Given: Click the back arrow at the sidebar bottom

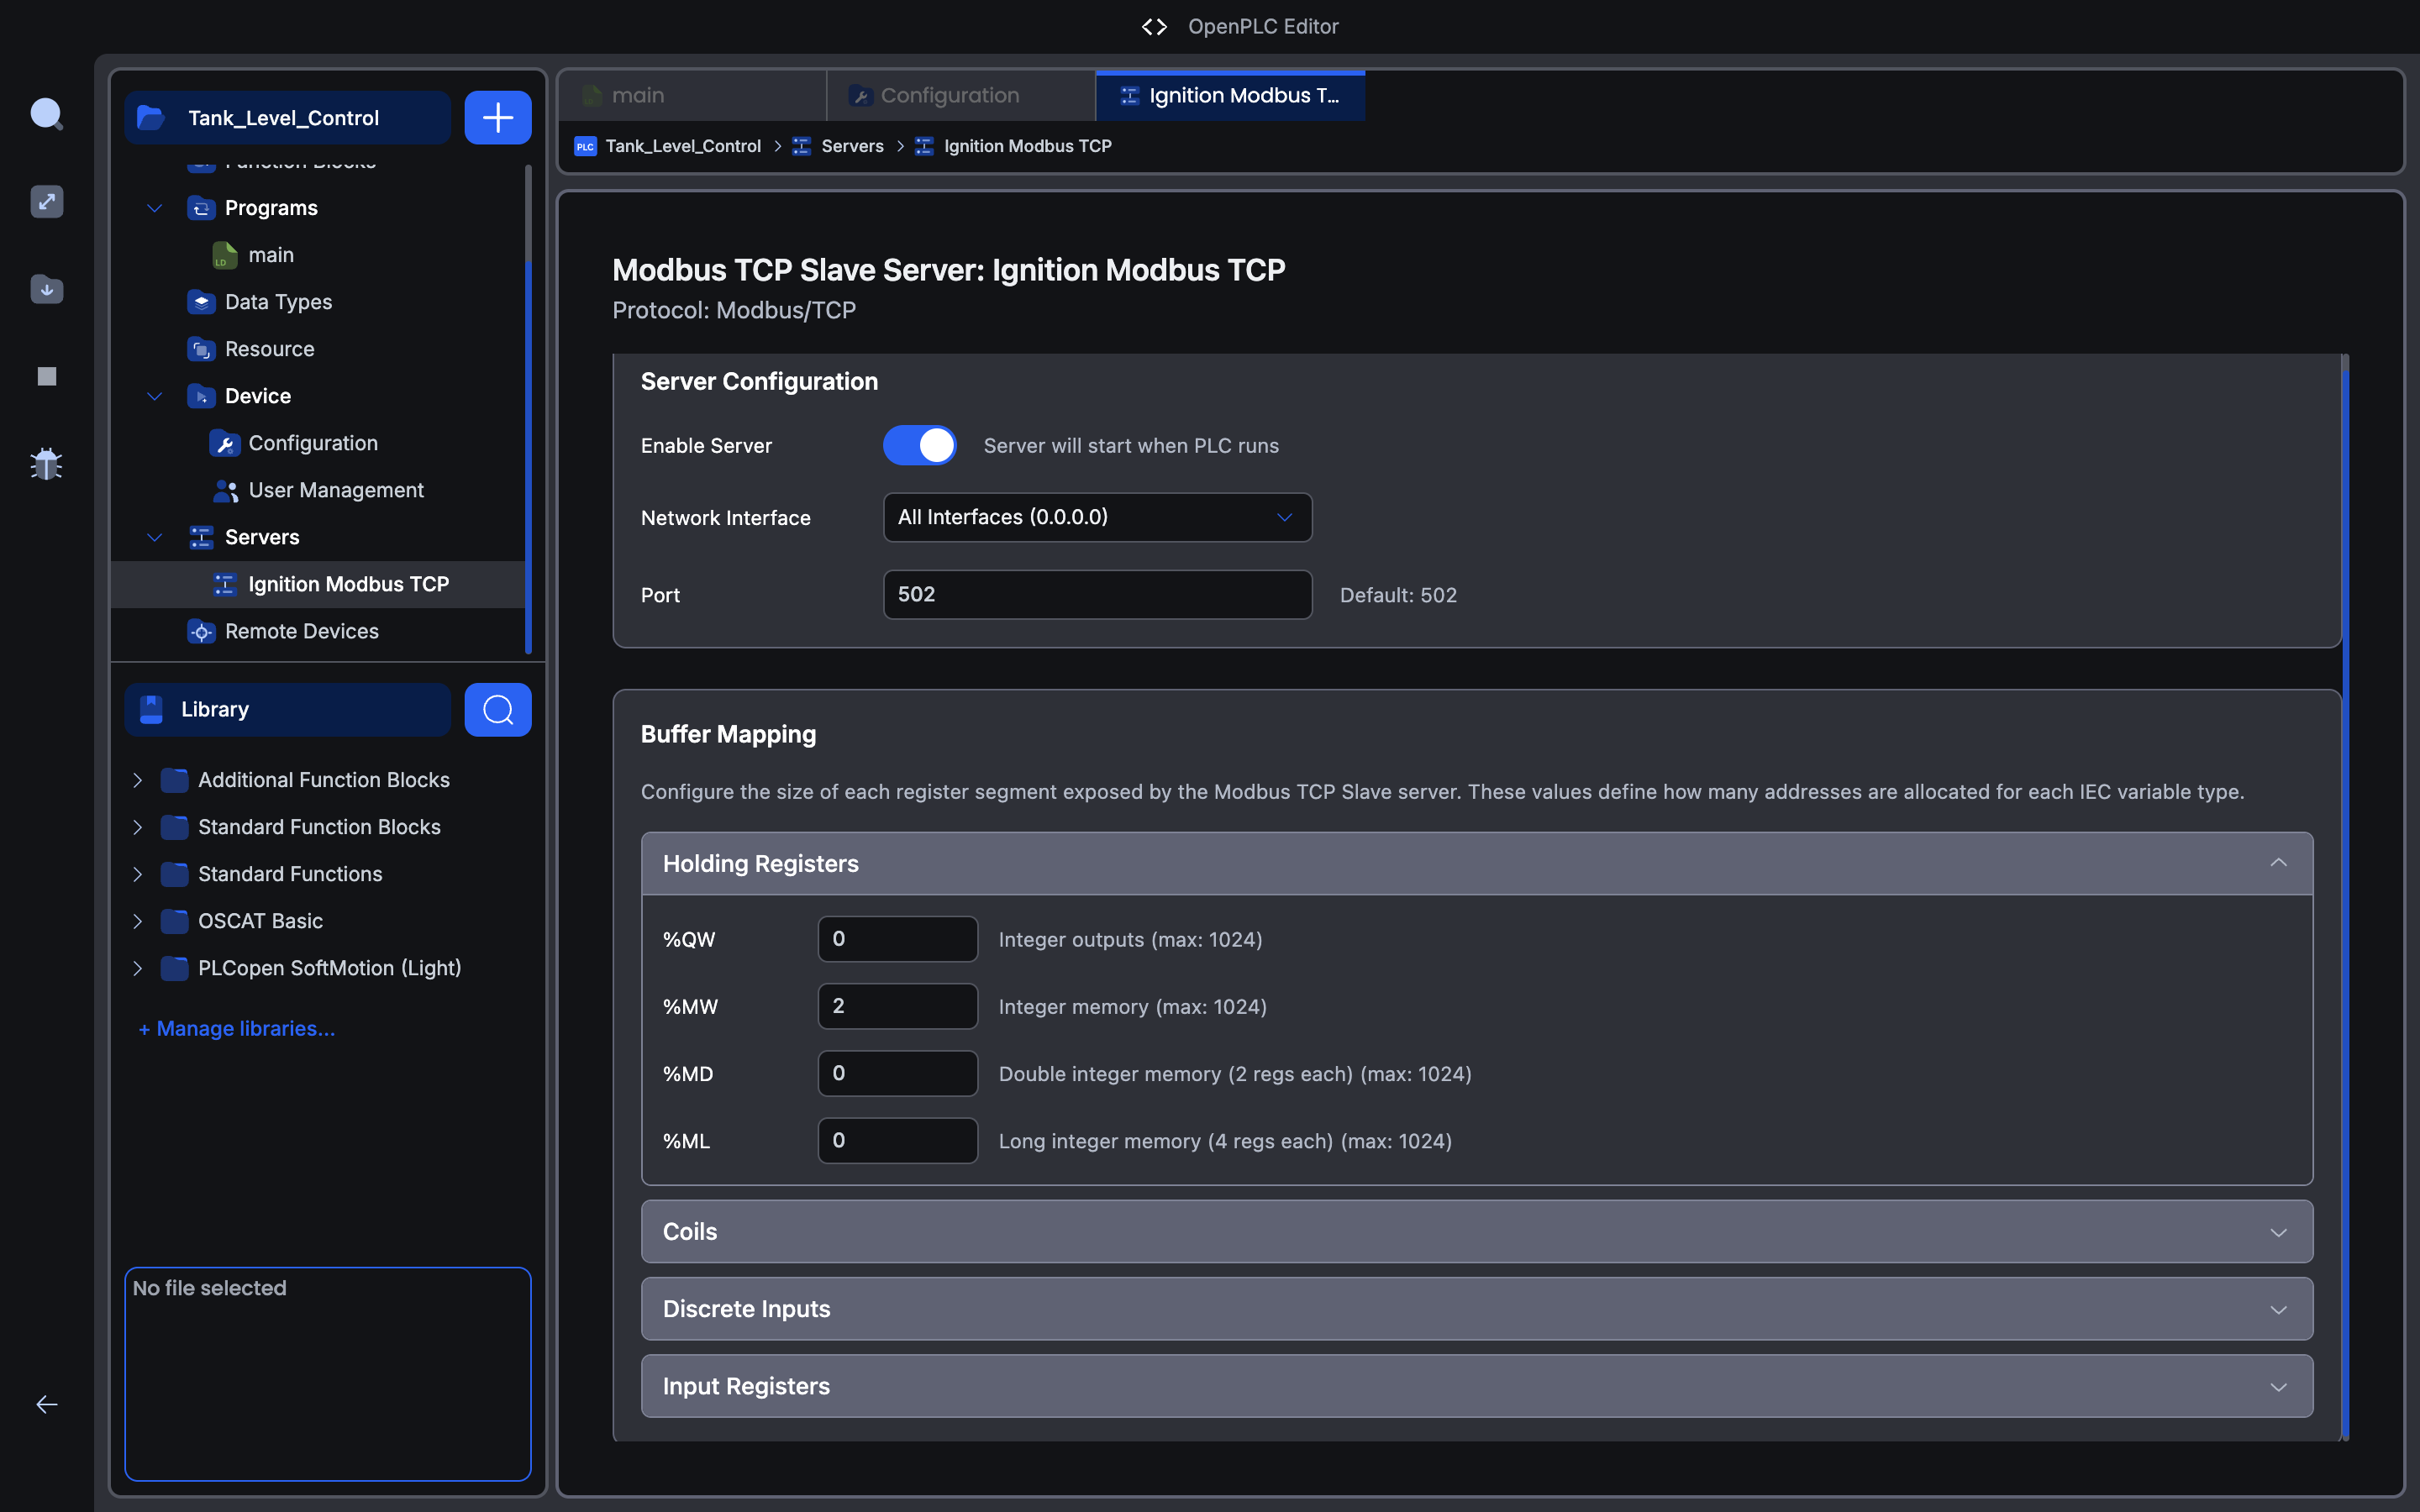Looking at the screenshot, I should point(47,1404).
